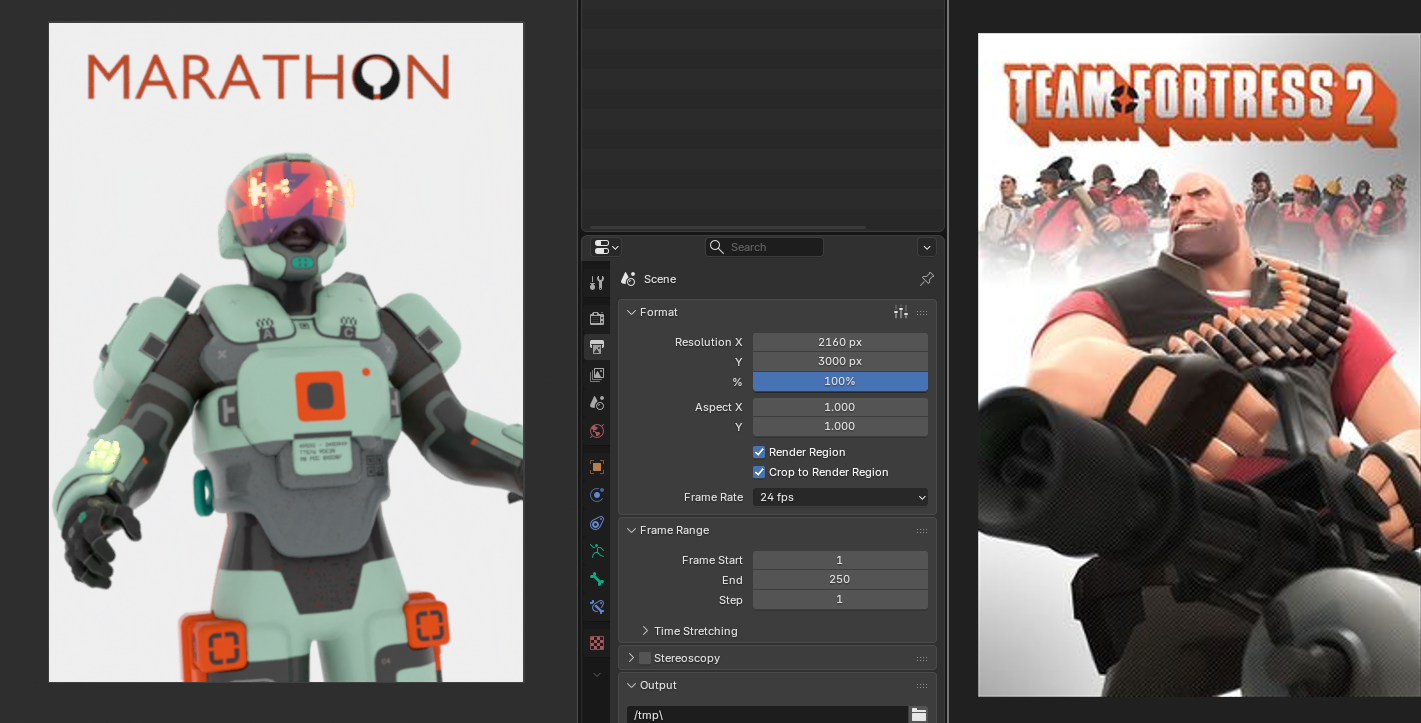
Task: Click the properties Search field
Action: [x=765, y=247]
